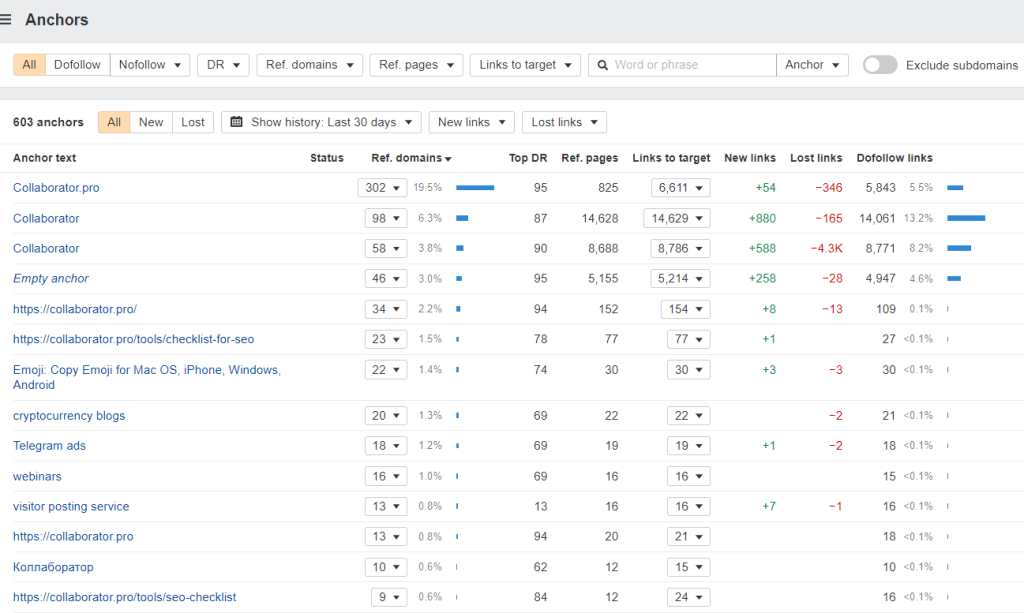Expand the 6,611 links to target dropdown
Image resolution: width=1024 pixels, height=613 pixels.
coord(680,188)
